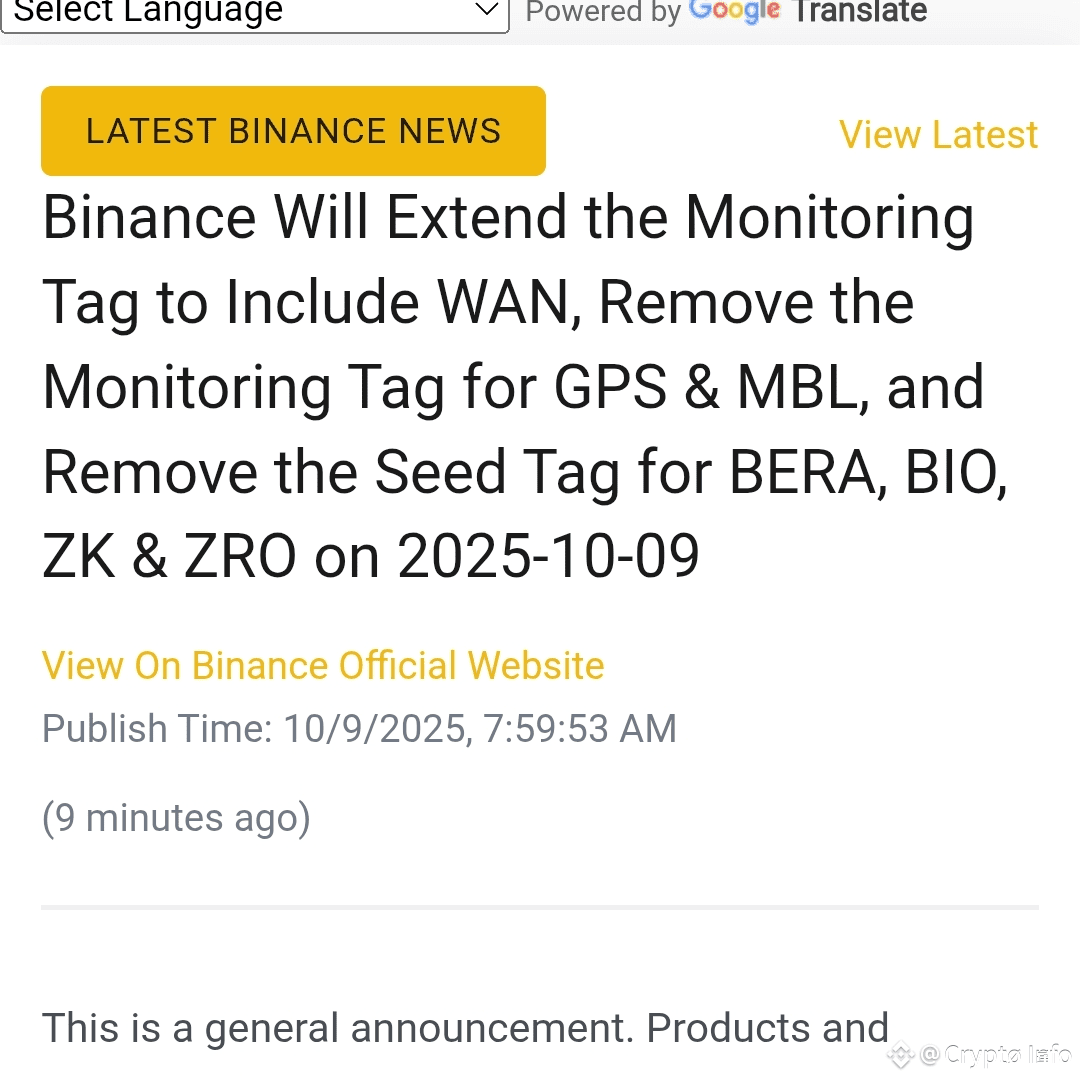
Task: Click the Translate label next to Google logo
Action: (x=858, y=12)
